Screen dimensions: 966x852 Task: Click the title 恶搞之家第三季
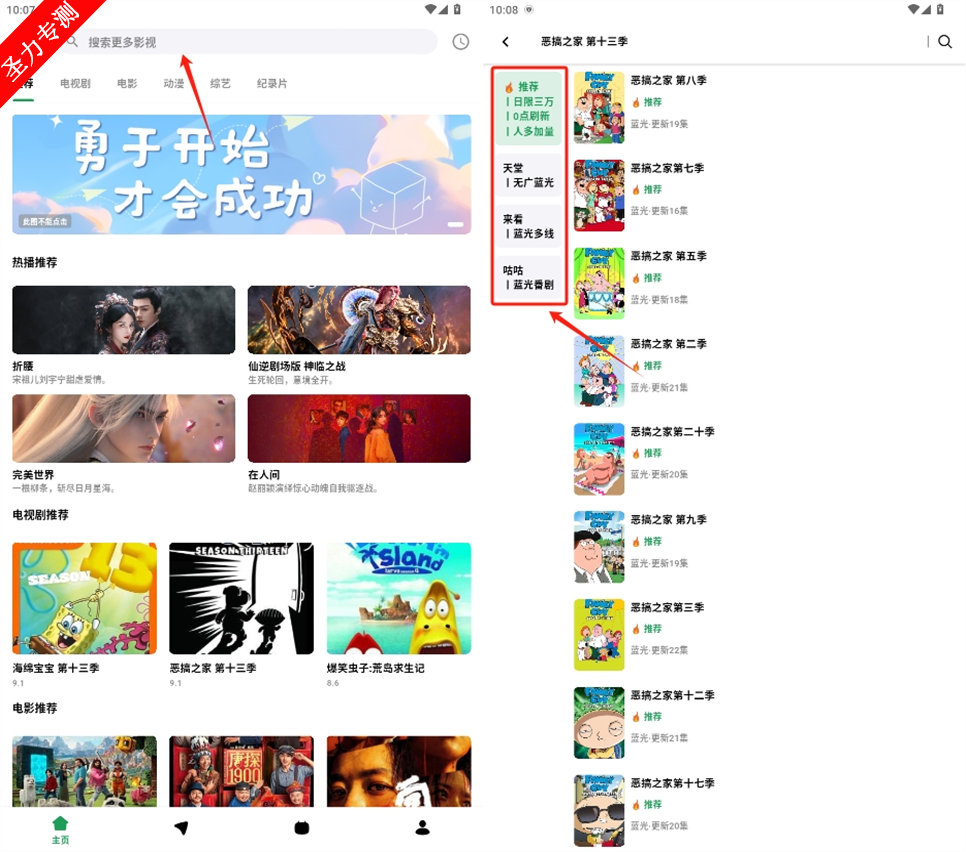tap(667, 607)
